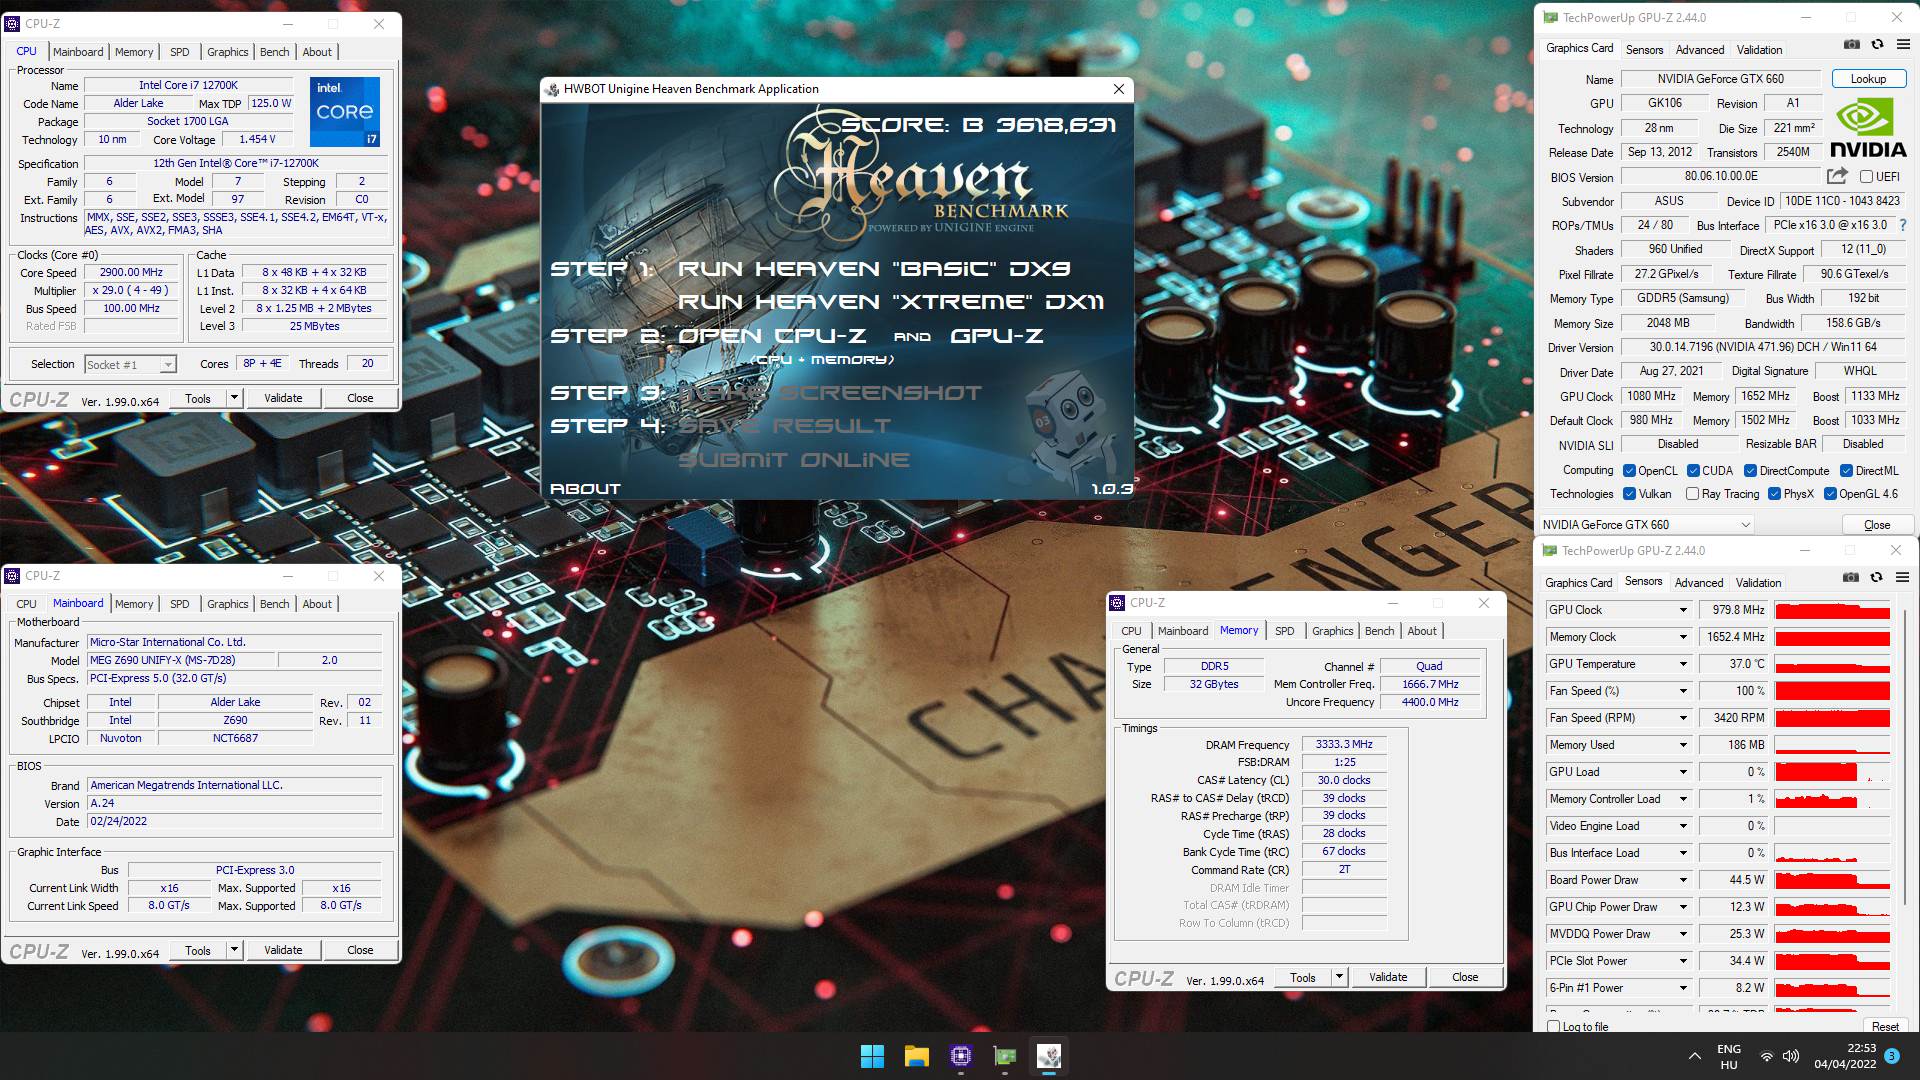The width and height of the screenshot is (1920, 1080).
Task: Click the GPU-Z title bar icon in top window
Action: (x=1550, y=18)
